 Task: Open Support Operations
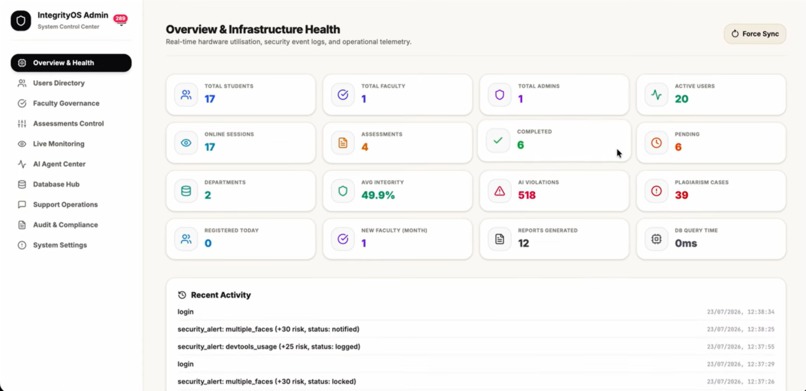pos(71,204)
